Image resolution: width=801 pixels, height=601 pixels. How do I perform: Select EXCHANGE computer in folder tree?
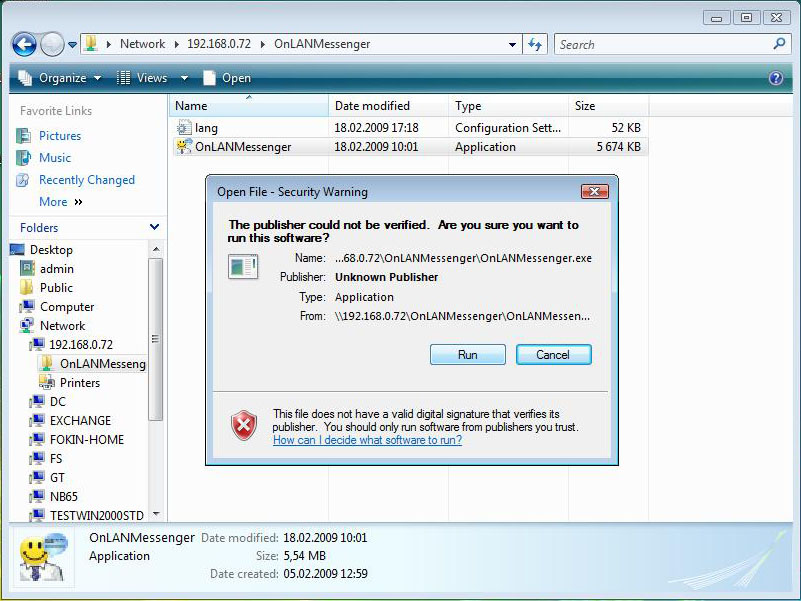(80, 421)
